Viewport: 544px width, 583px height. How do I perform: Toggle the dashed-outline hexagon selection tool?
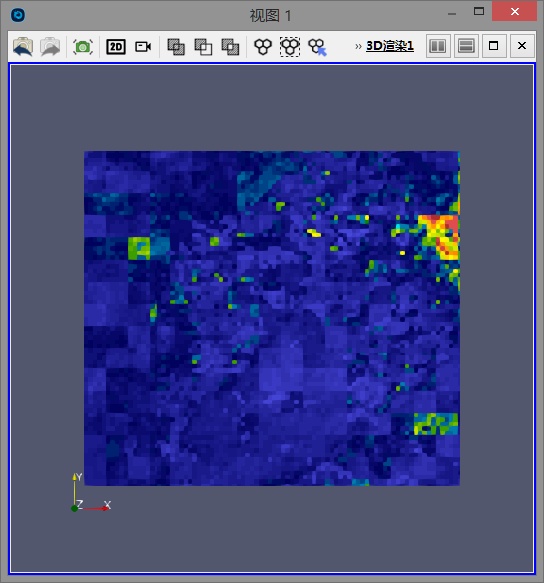coord(290,47)
